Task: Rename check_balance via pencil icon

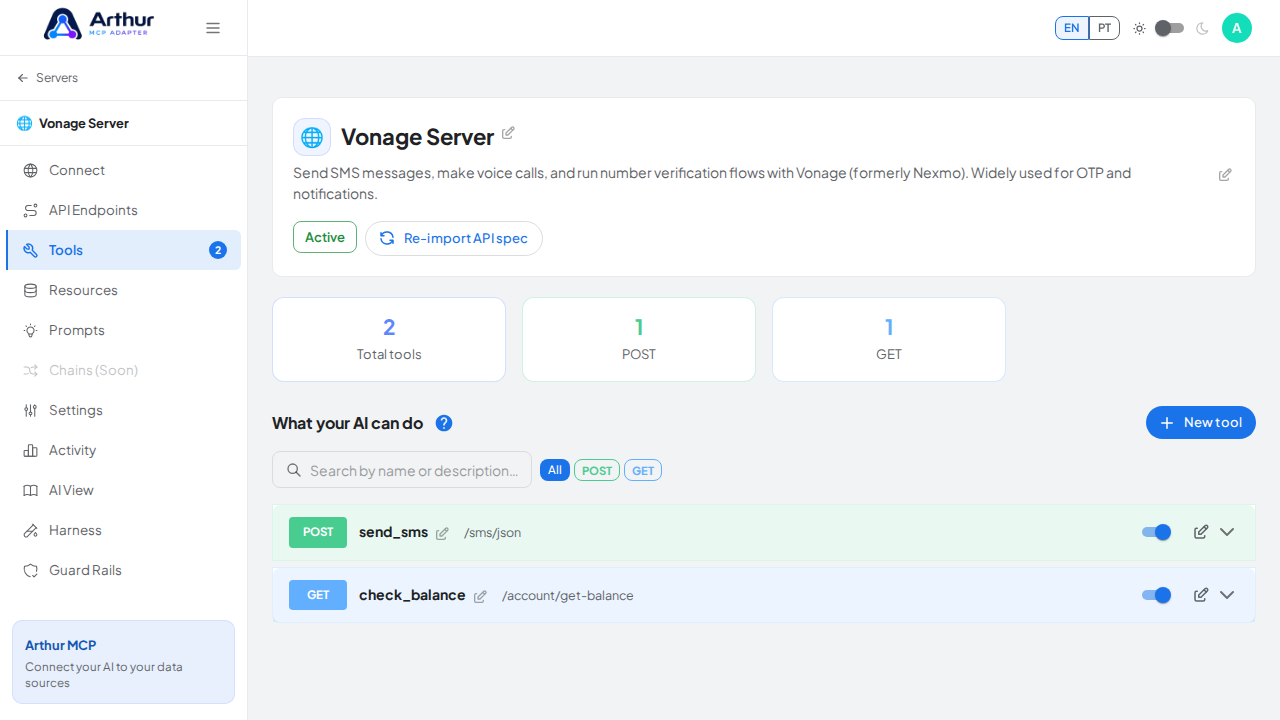Action: pos(480,596)
